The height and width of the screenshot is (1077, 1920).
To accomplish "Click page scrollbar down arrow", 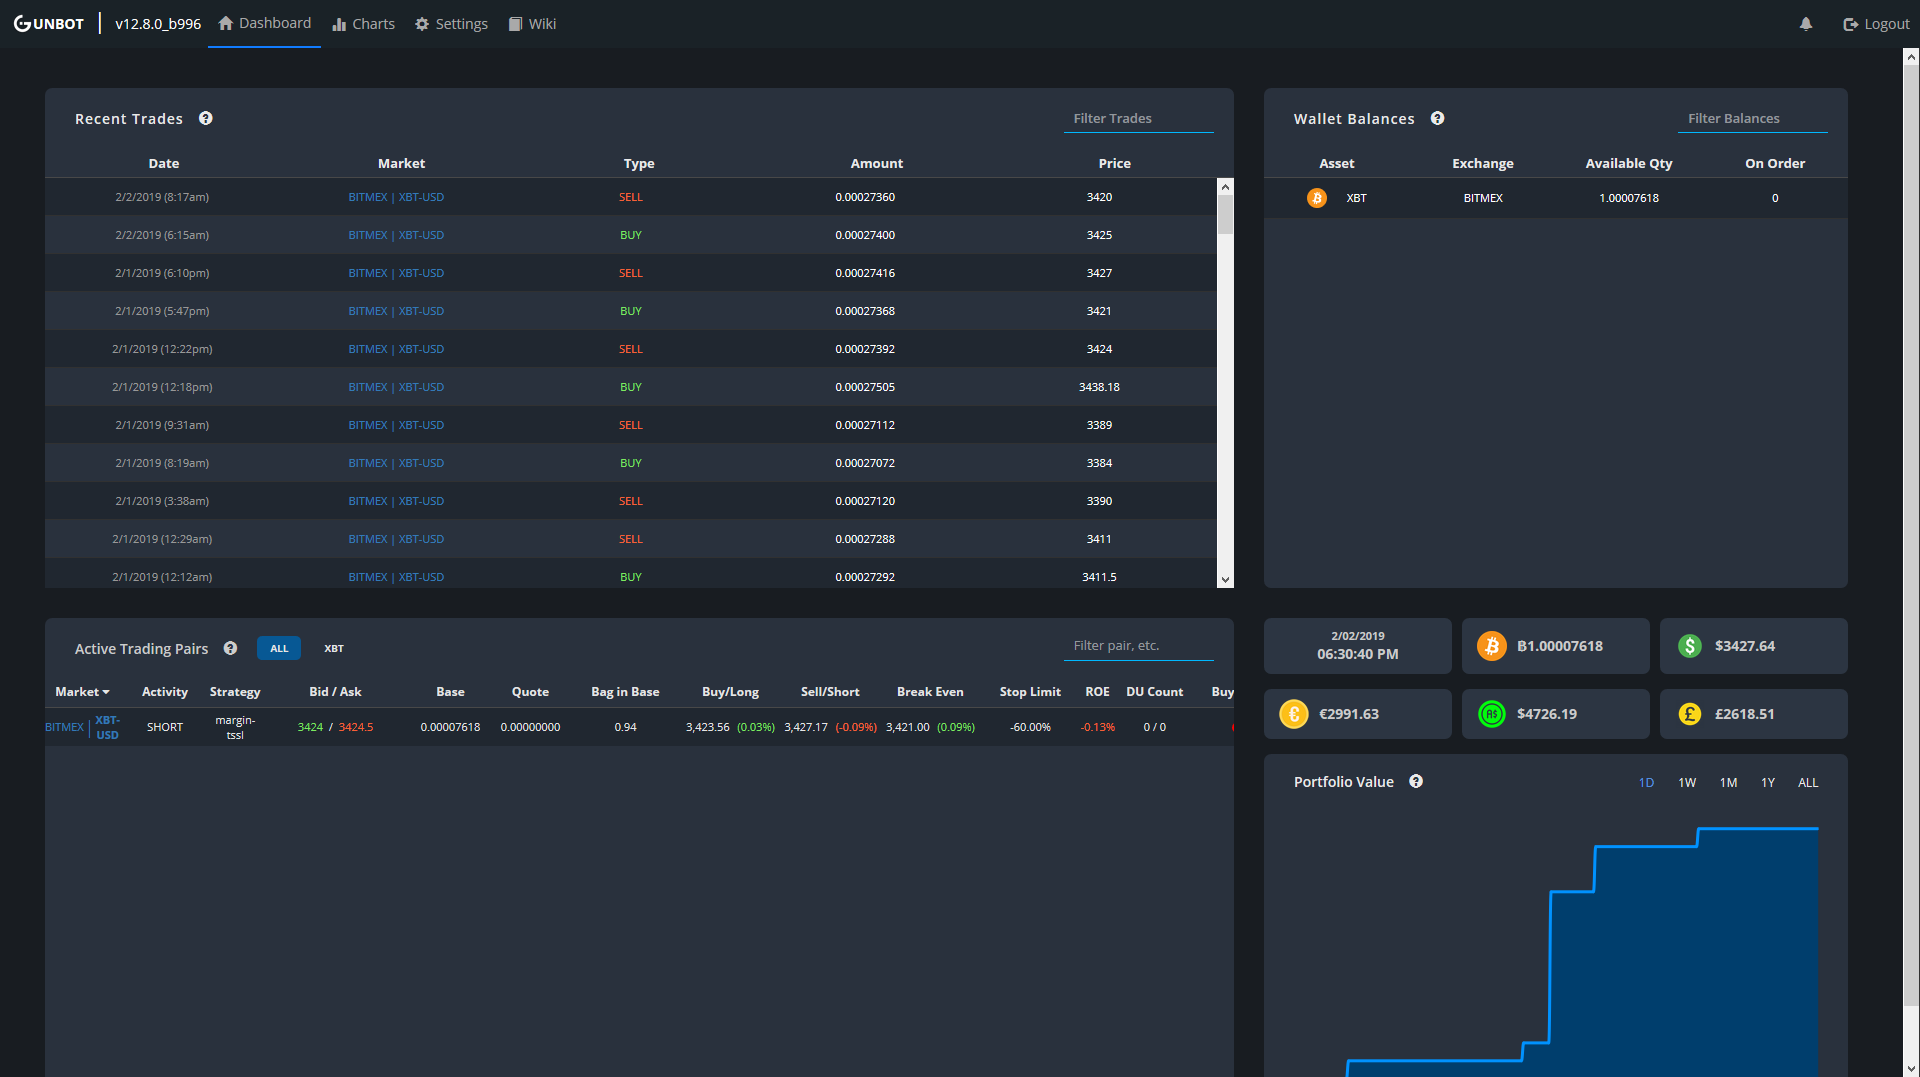I will coord(1911,1068).
